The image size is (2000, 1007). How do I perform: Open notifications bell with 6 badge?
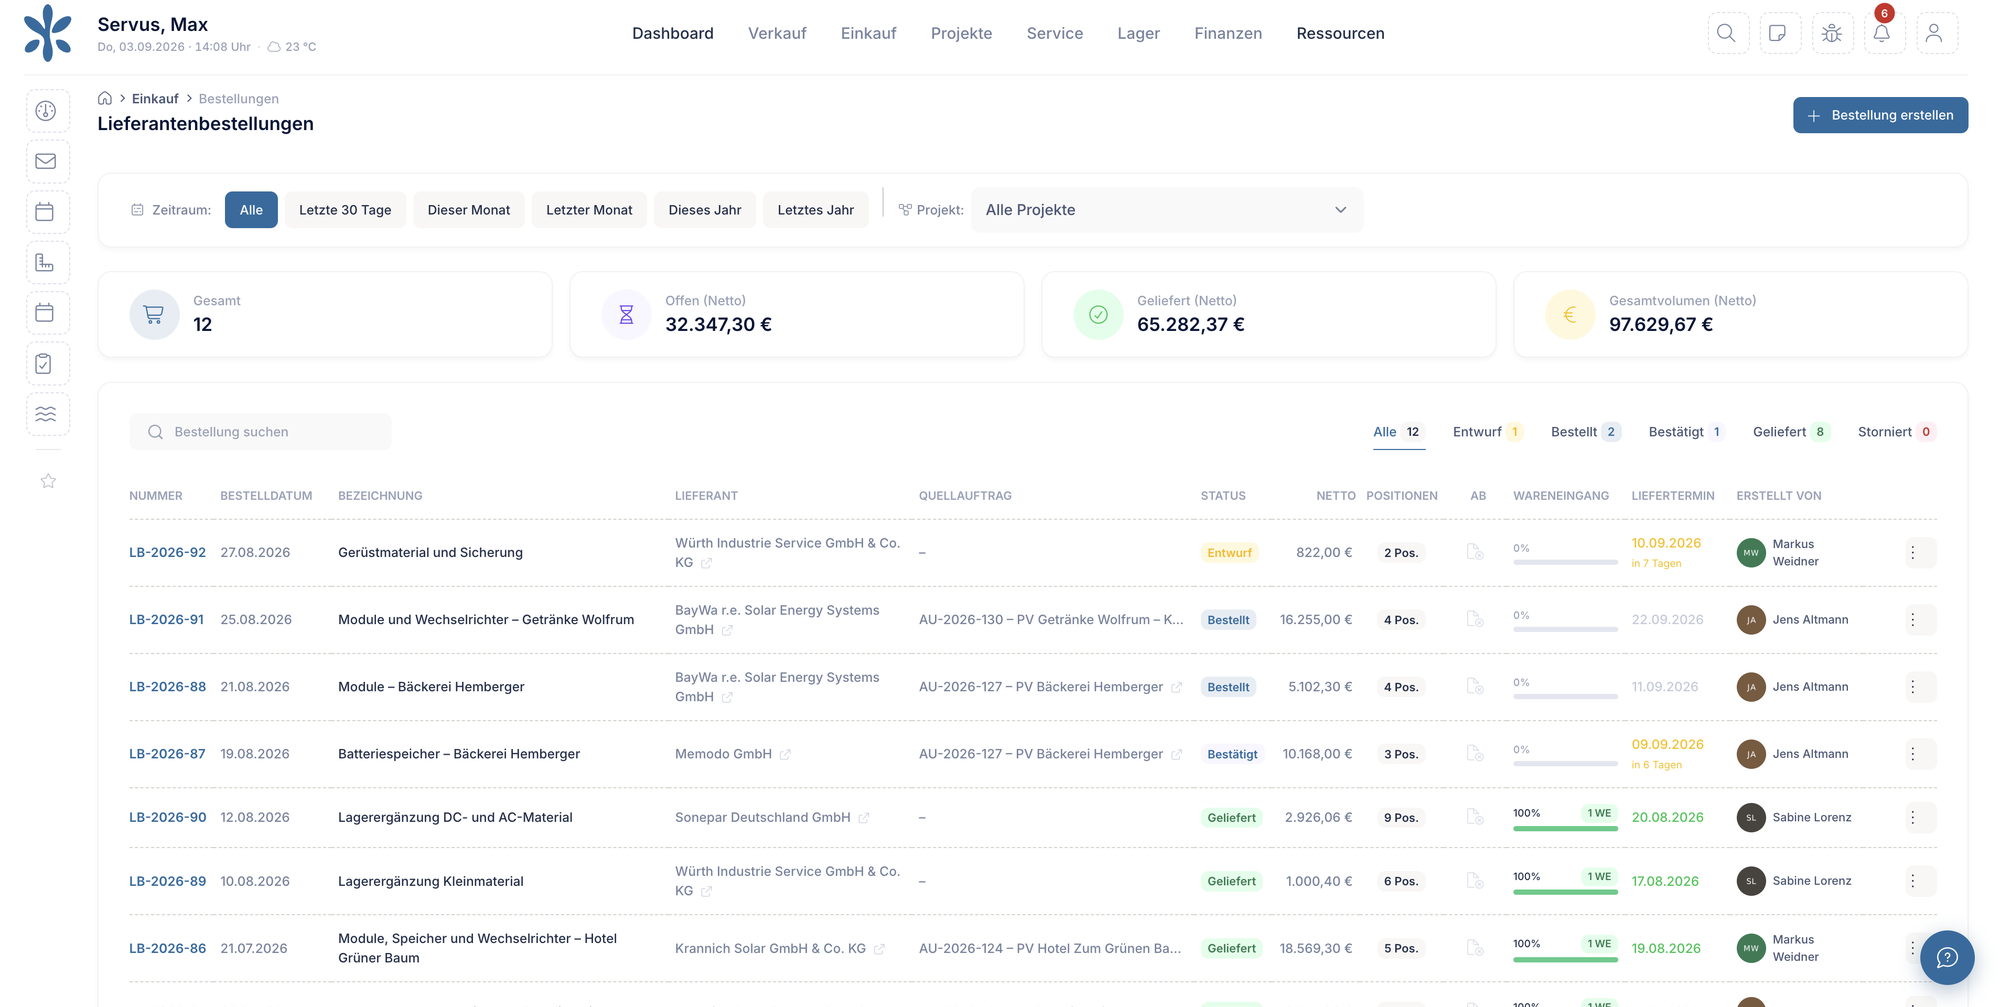1883,33
